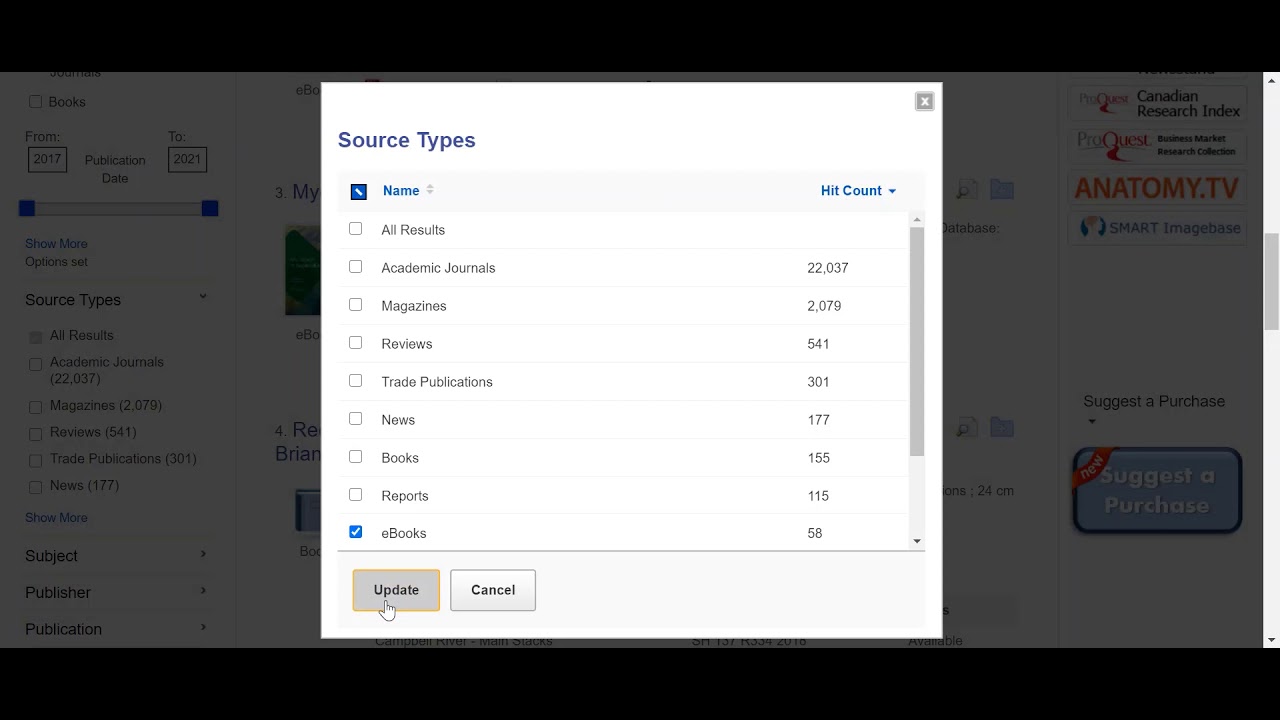Enable the Trade Publications checkbox
The image size is (1280, 720).
click(356, 381)
